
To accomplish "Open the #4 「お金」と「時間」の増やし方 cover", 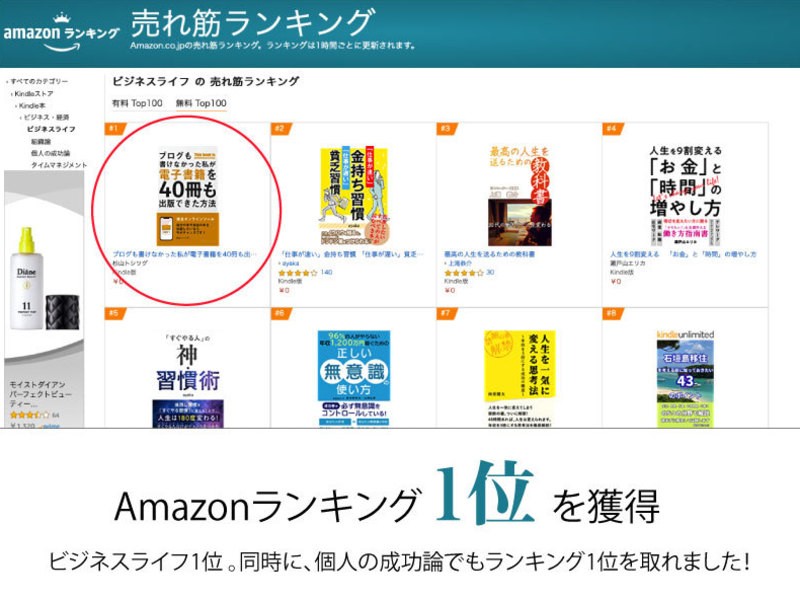I will point(685,195).
